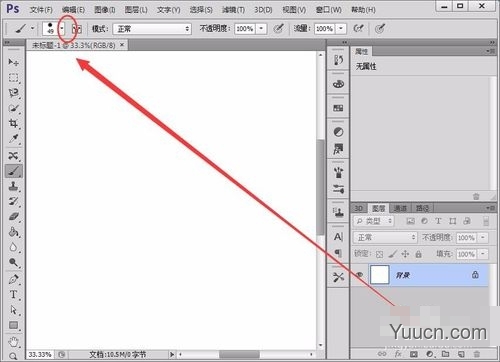500x362 pixels.
Task: Toggle lock position icon
Action: (405, 254)
